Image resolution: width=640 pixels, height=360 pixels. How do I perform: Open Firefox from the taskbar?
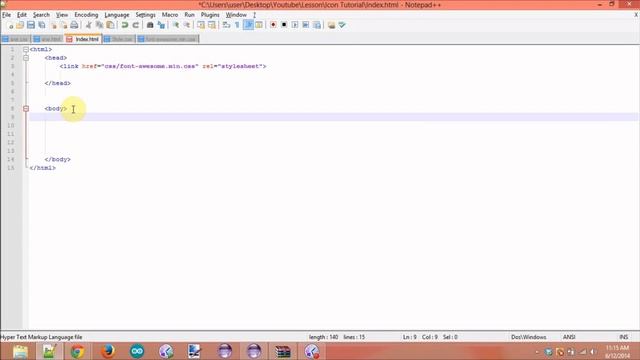[108, 351]
